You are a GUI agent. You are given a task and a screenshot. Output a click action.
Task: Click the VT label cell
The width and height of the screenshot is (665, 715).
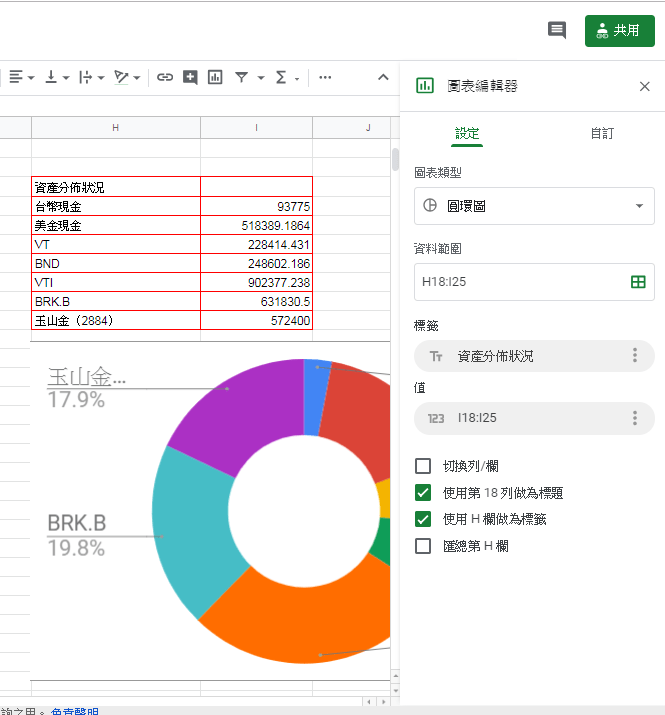pos(116,244)
